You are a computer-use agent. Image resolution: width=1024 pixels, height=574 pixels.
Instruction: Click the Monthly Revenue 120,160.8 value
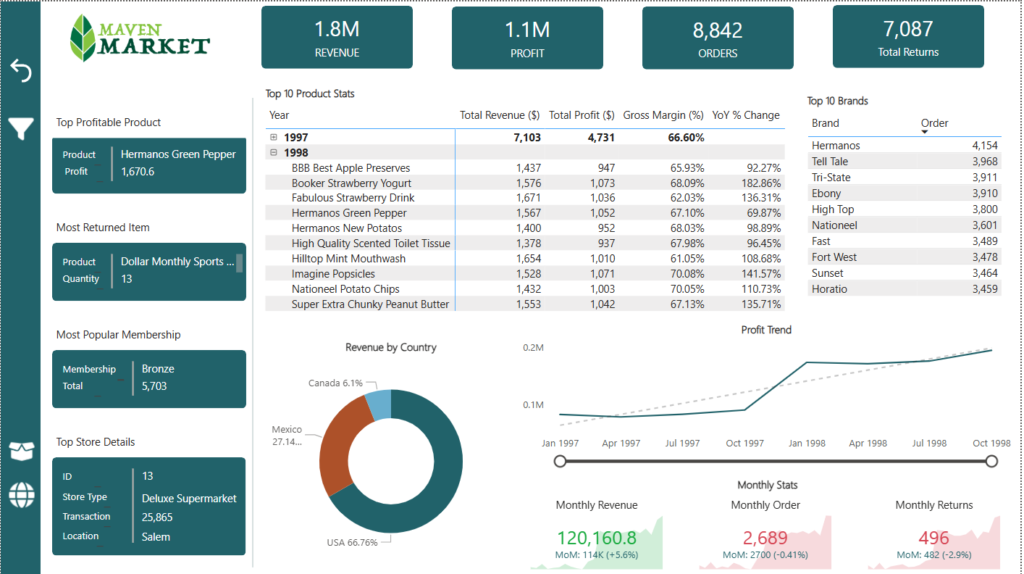[x=596, y=537]
